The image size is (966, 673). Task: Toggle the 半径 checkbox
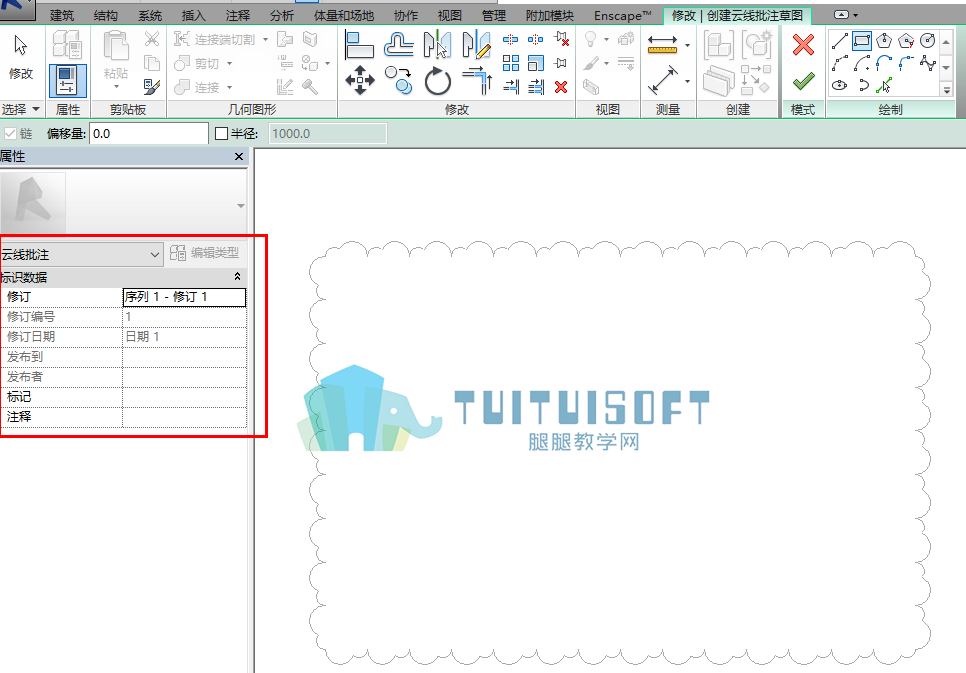[x=222, y=133]
